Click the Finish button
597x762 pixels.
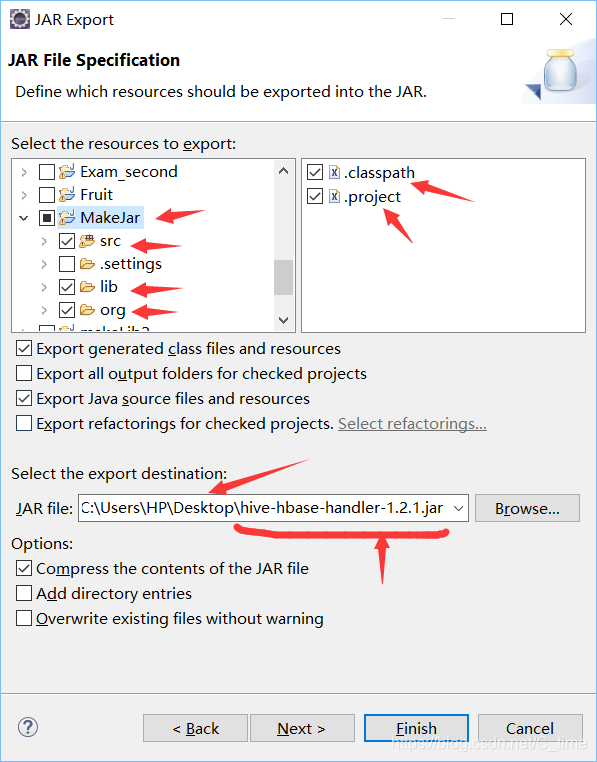click(416, 728)
